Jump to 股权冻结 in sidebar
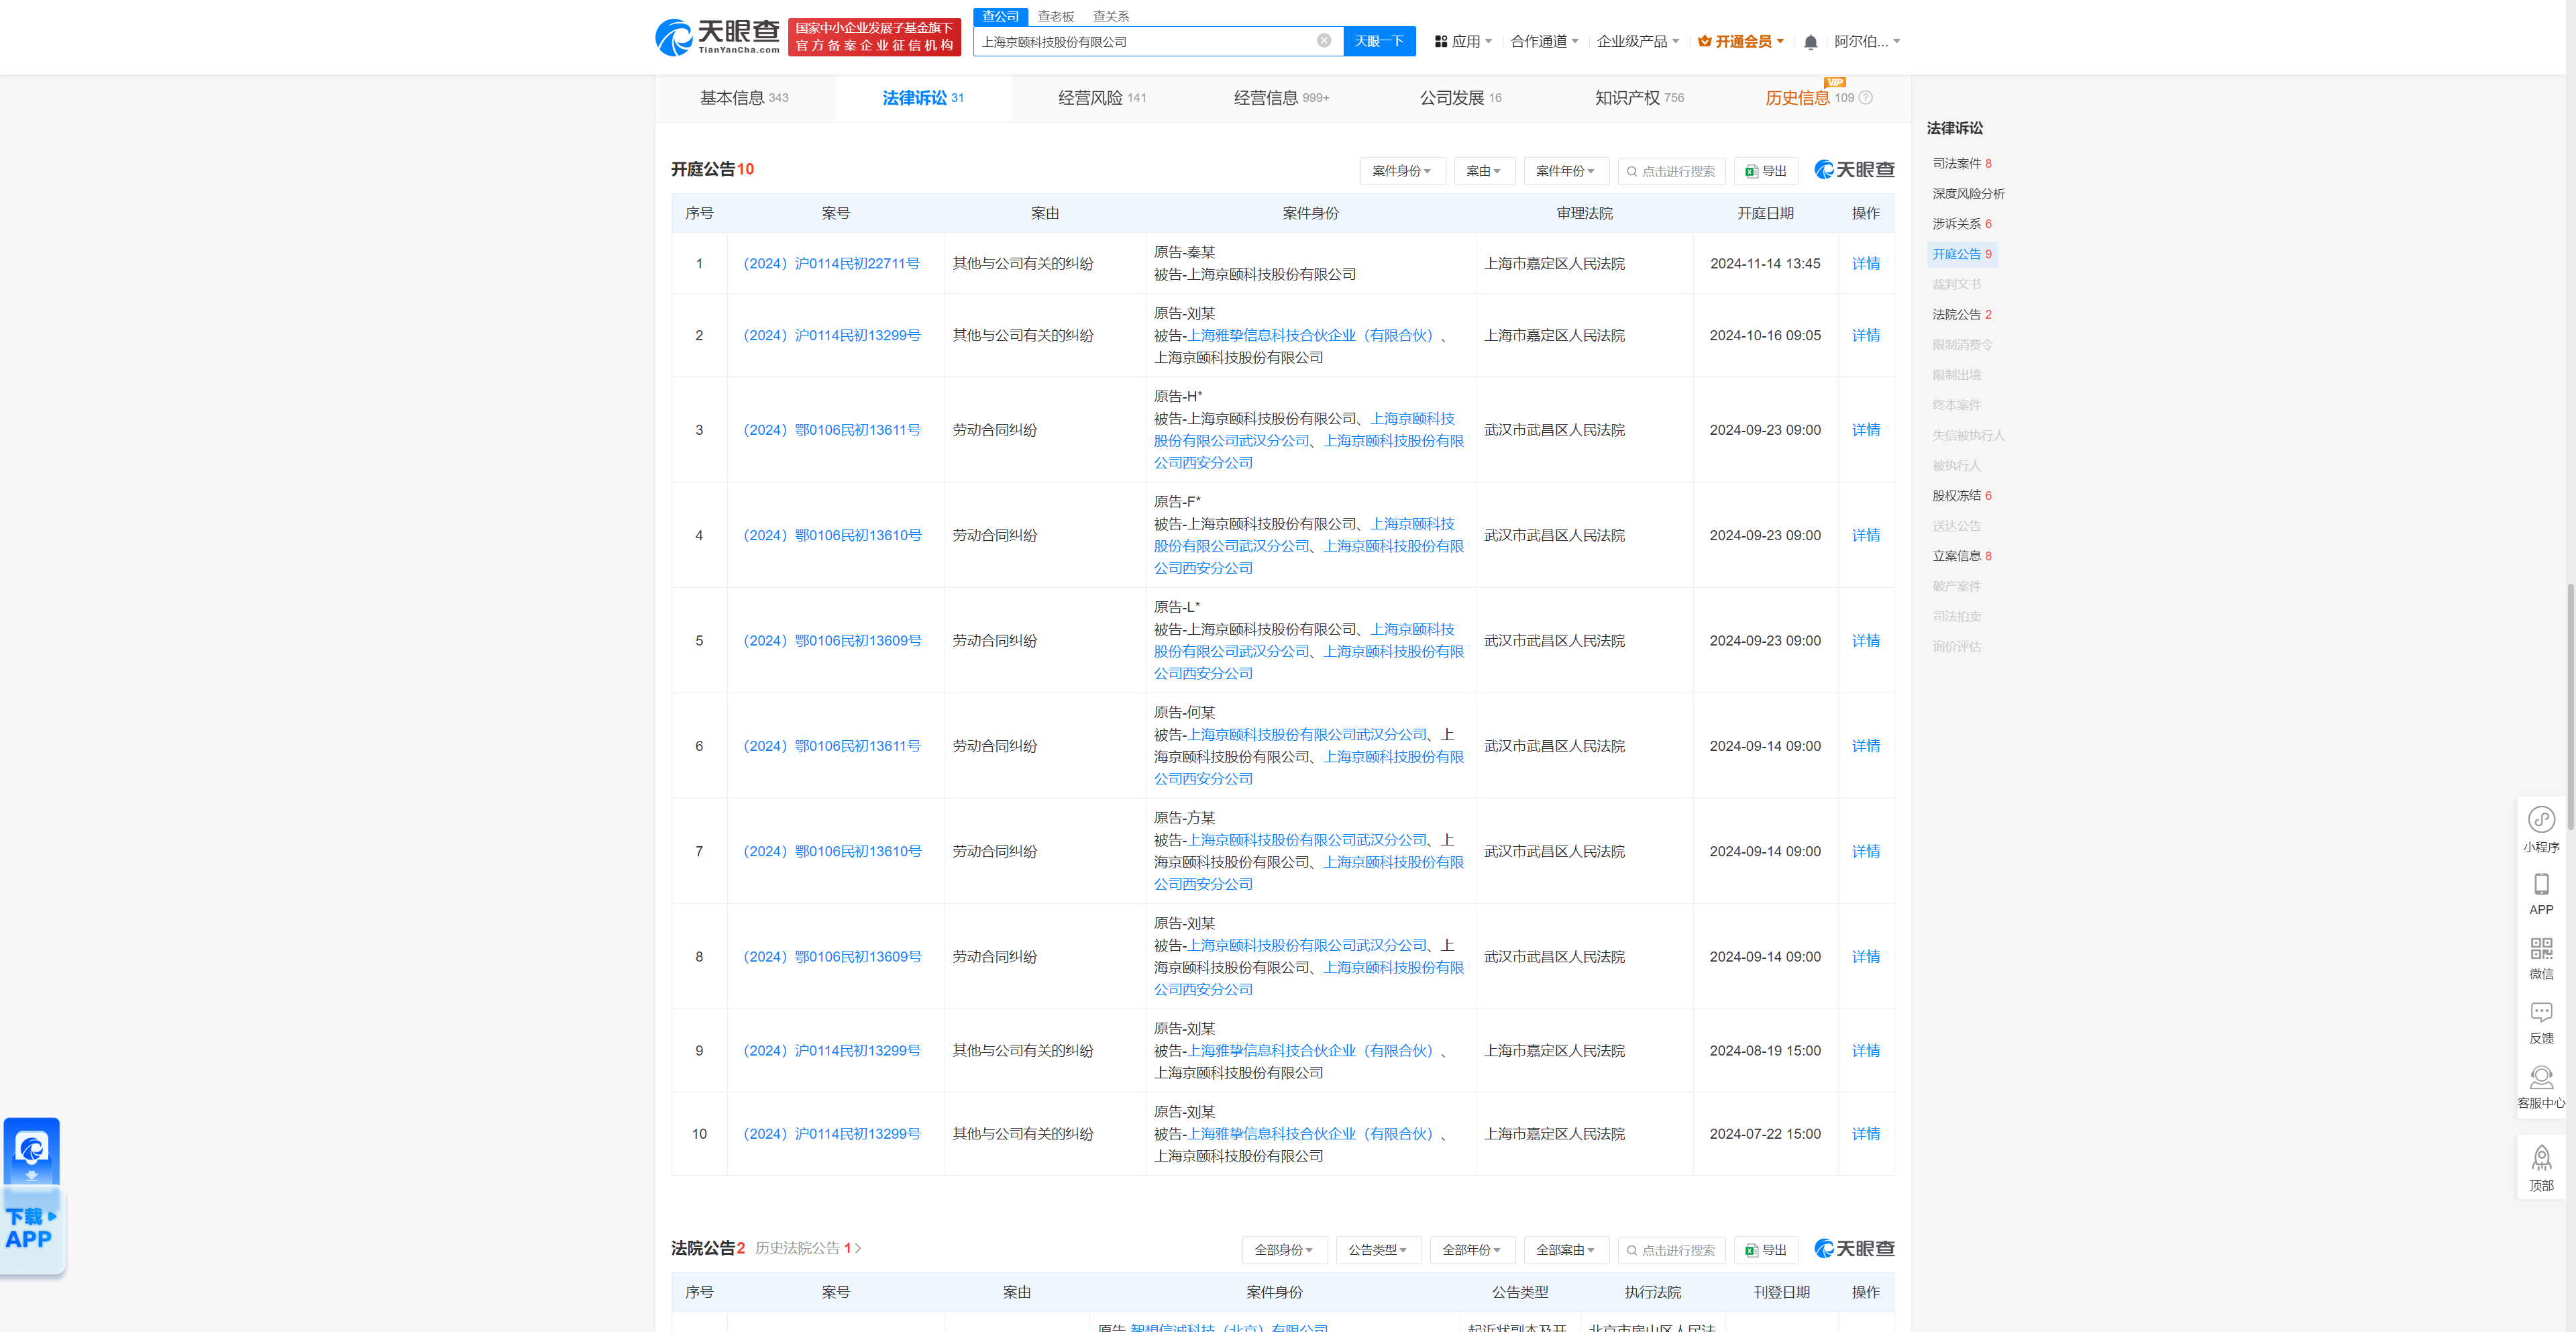 coord(1961,496)
